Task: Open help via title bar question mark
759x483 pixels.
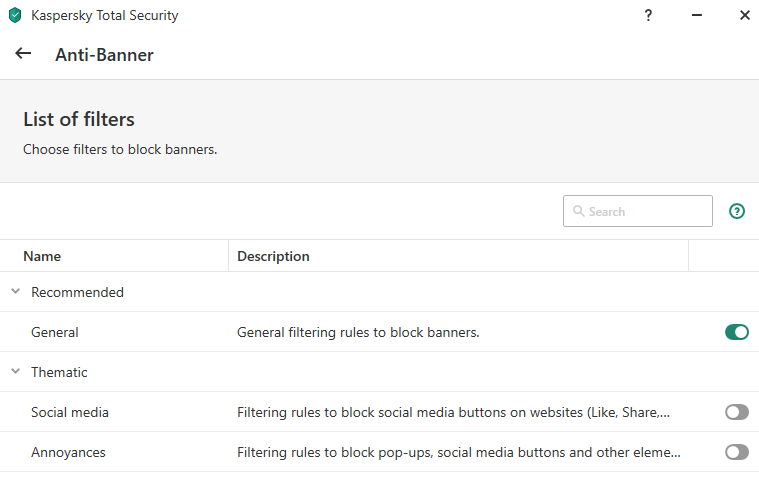Action: point(648,15)
